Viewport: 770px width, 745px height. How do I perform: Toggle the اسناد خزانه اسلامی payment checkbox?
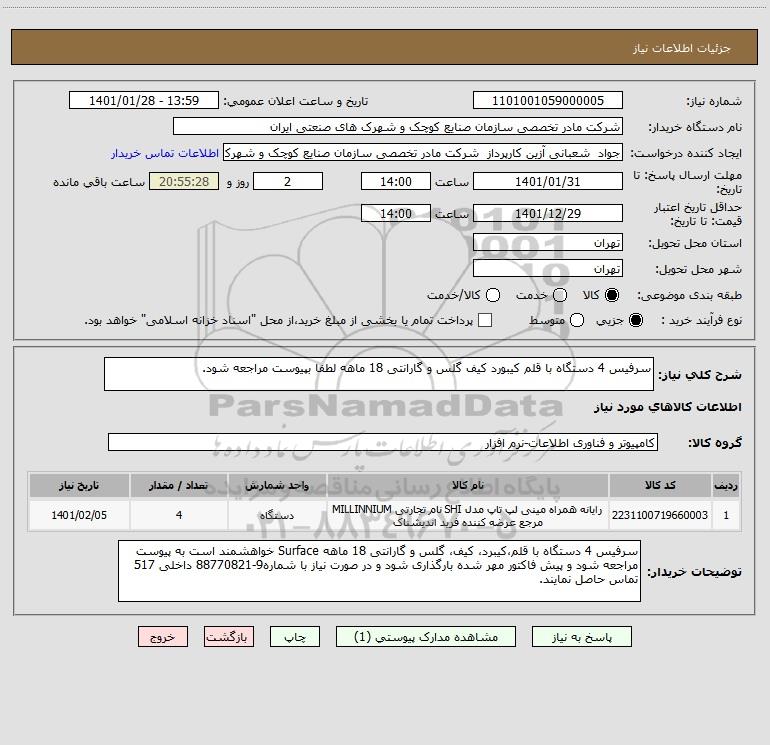(485, 320)
